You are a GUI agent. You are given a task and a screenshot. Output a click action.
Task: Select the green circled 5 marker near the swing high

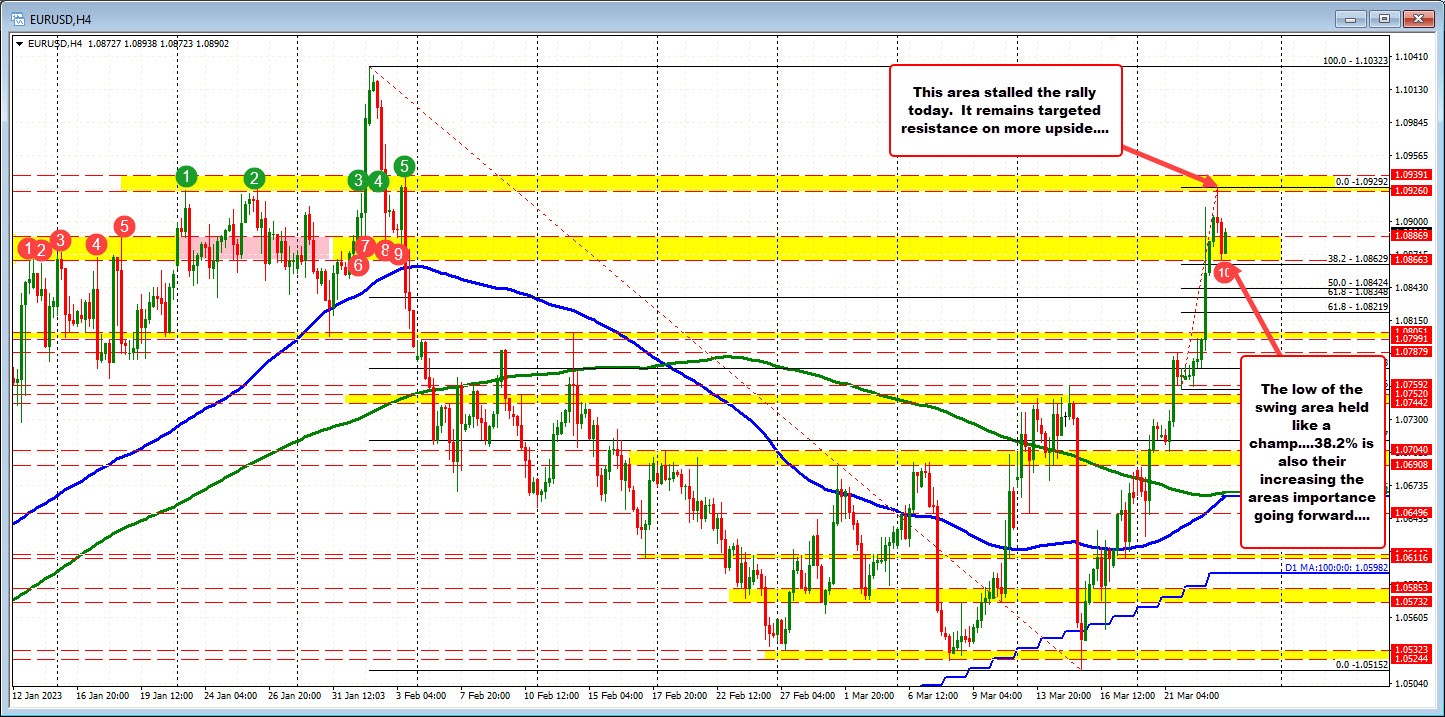click(x=405, y=169)
